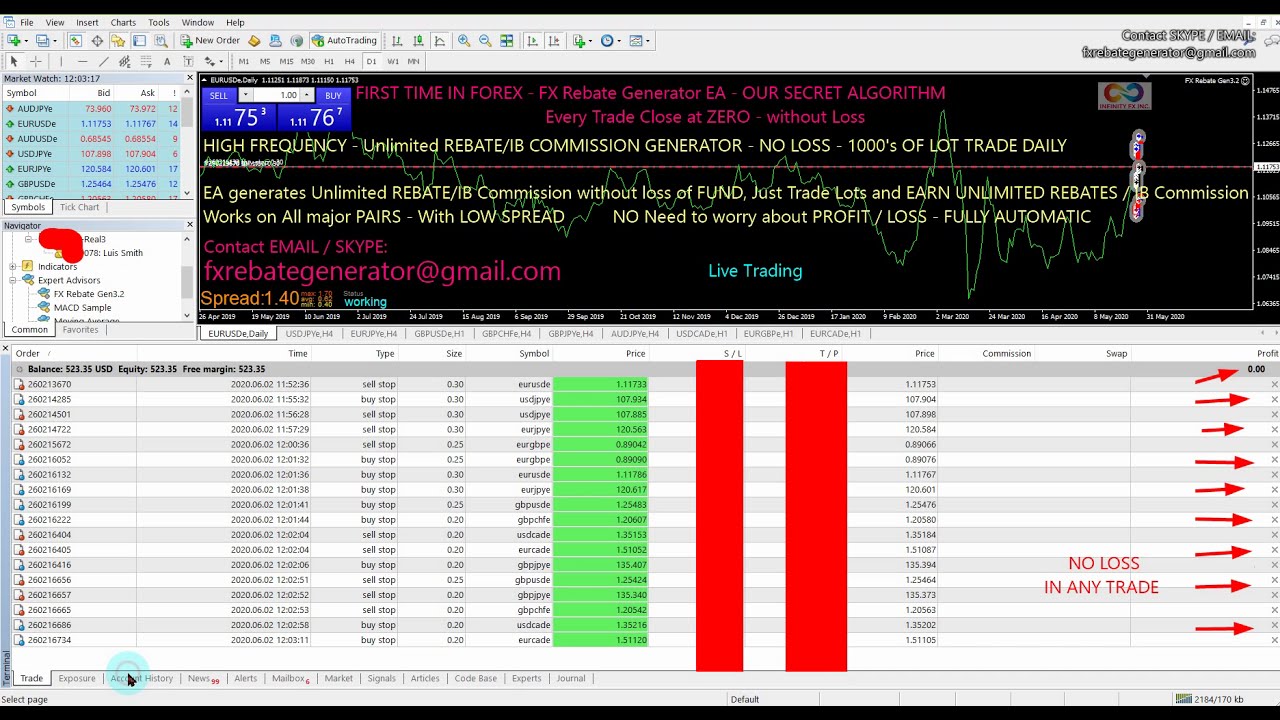Click Navigator vertical scrollbar
This screenshot has width=1280, height=720.
187,277
